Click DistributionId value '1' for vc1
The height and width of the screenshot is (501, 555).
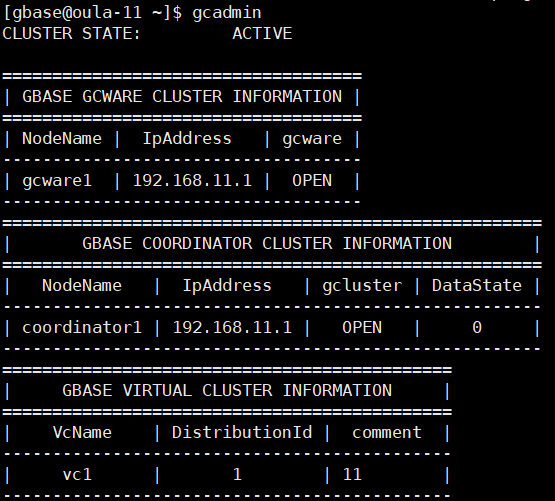click(237, 474)
